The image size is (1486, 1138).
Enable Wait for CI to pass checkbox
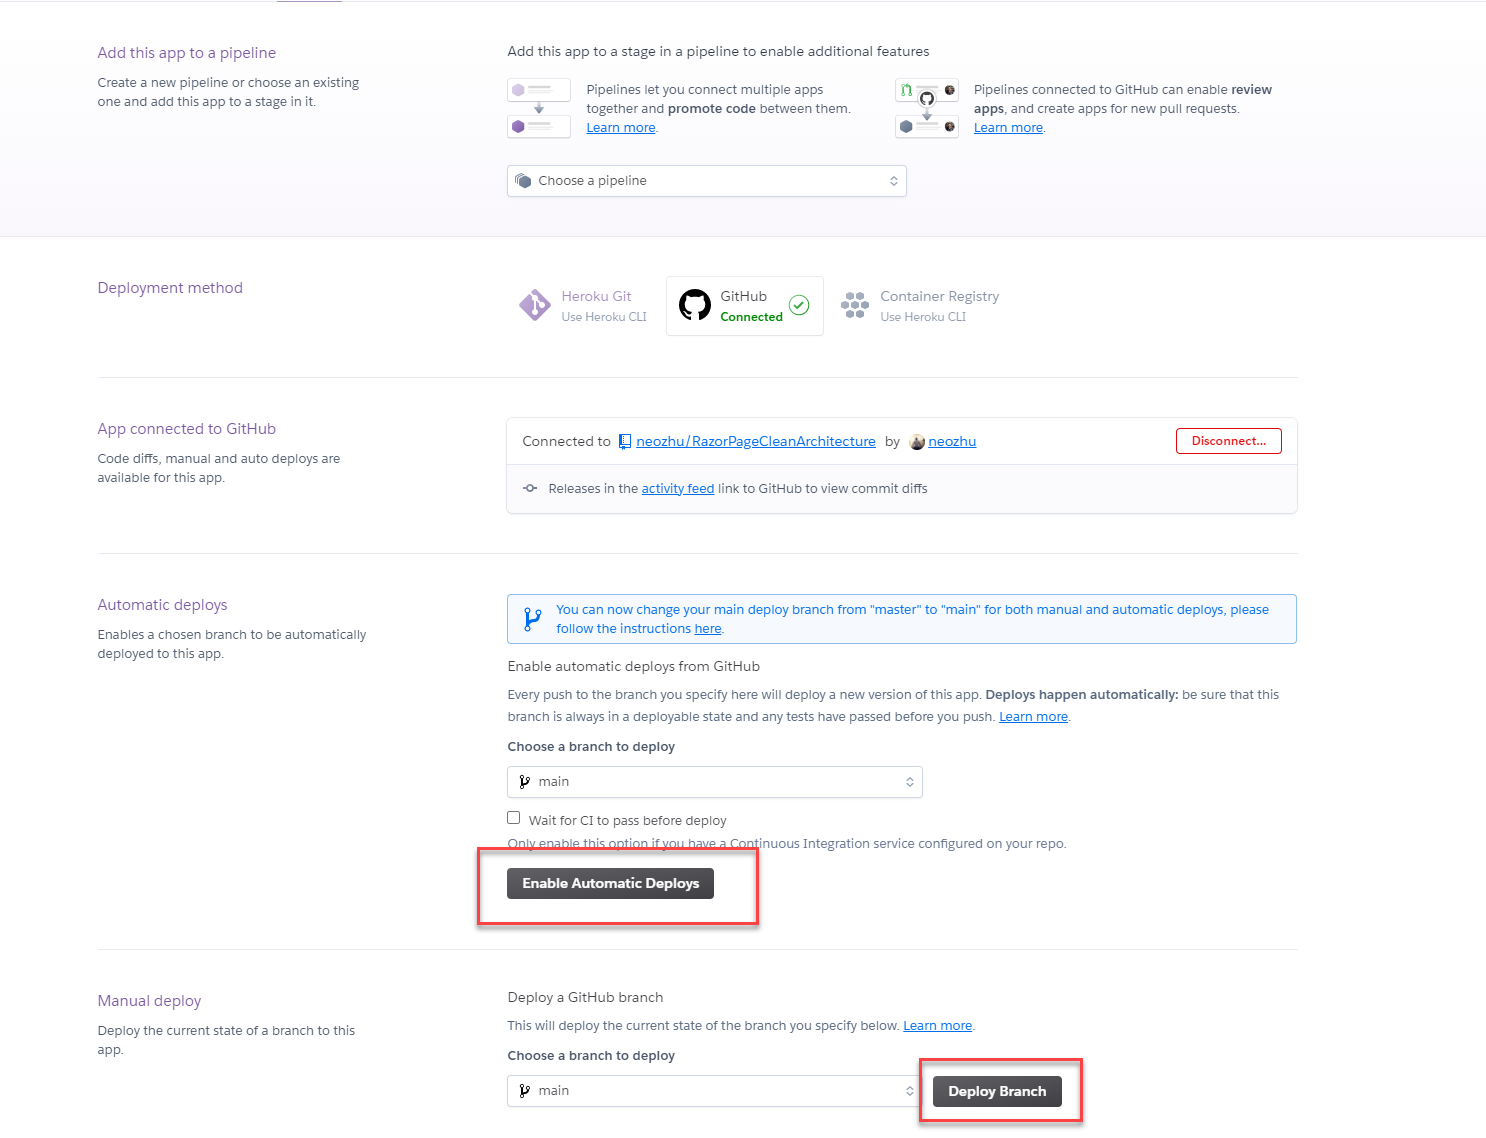coord(514,818)
